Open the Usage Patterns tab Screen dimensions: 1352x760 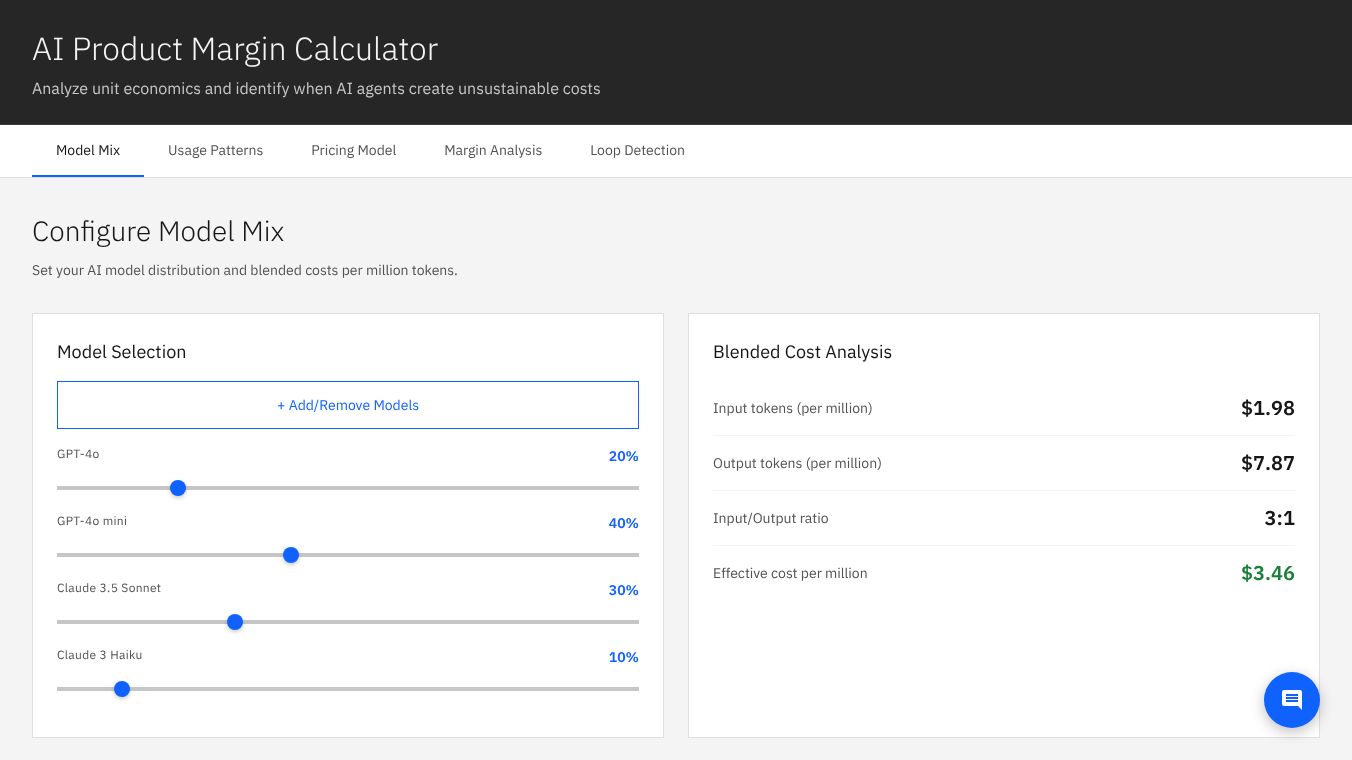tap(215, 151)
